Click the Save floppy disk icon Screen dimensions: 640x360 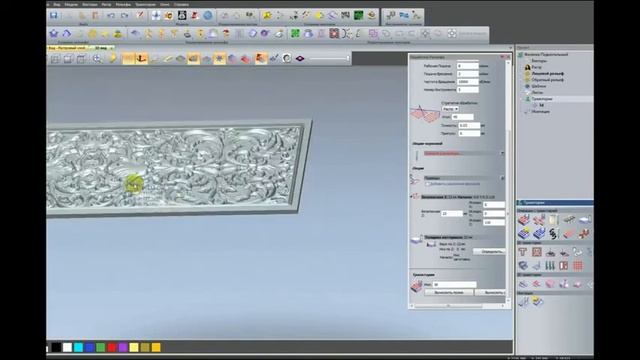[53, 16]
